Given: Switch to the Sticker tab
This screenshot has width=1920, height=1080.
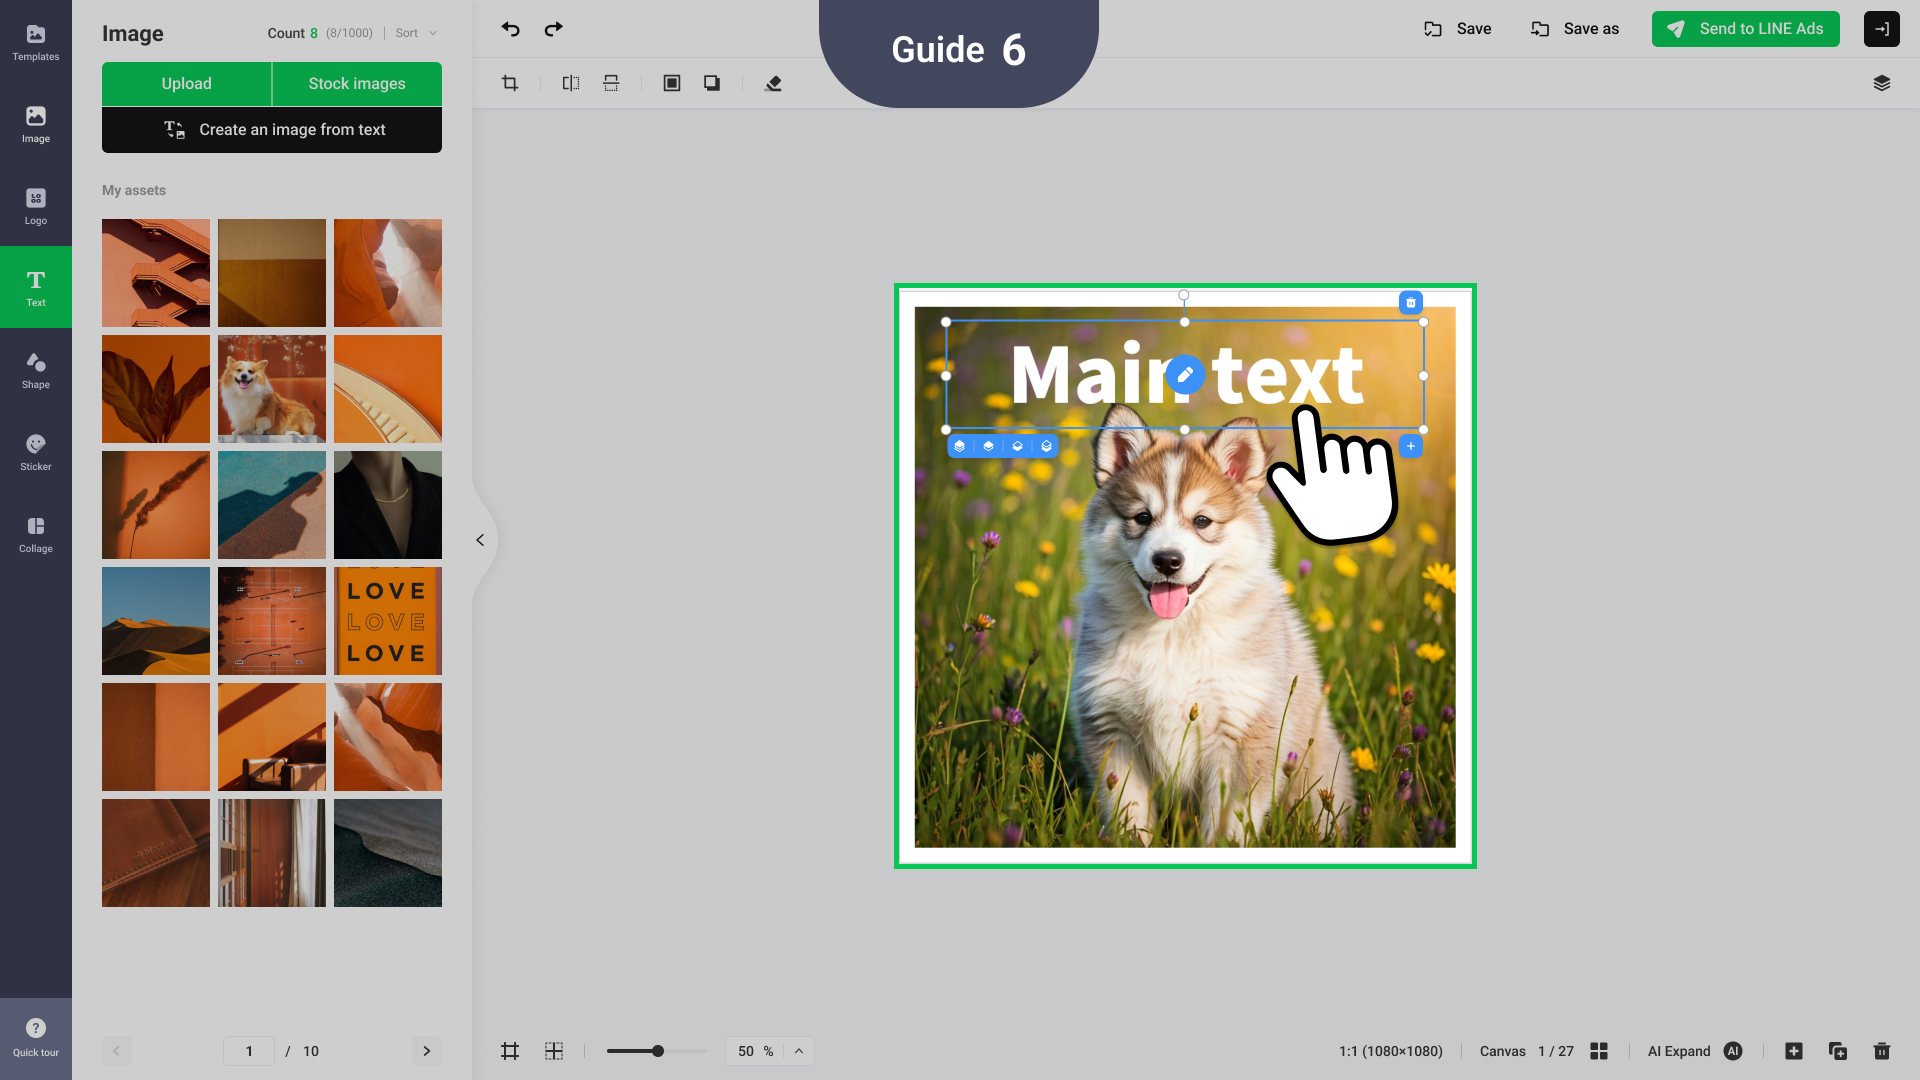Looking at the screenshot, I should (x=36, y=452).
